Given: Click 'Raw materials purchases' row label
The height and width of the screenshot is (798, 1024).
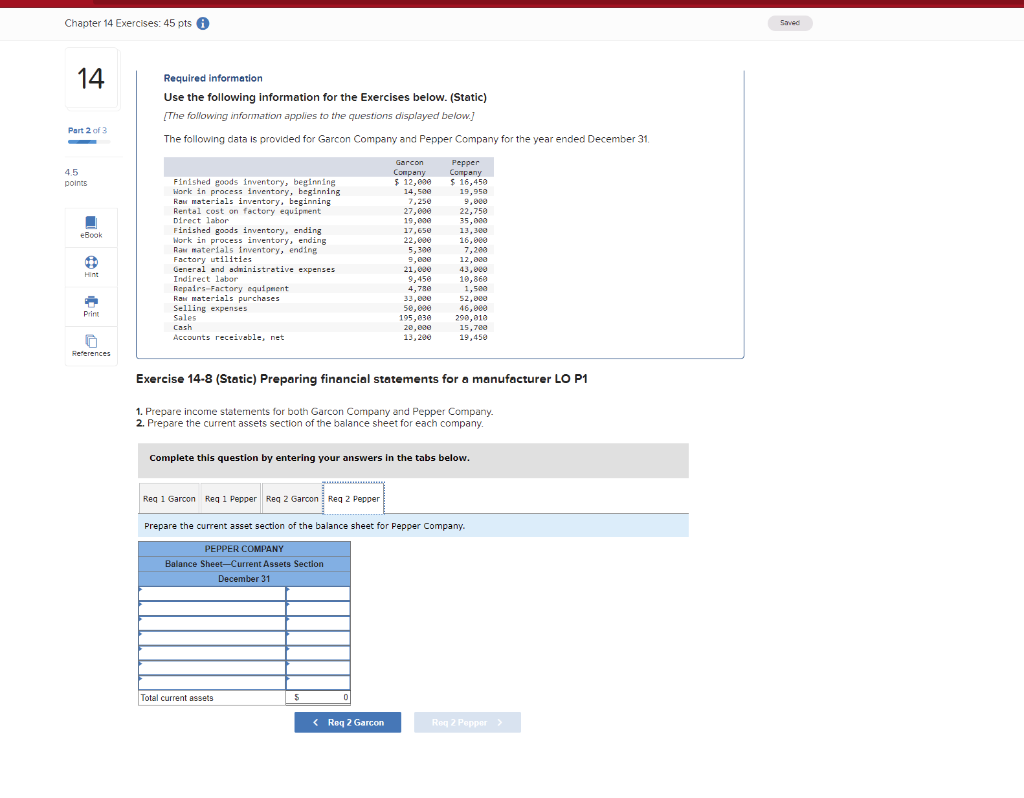Looking at the screenshot, I should point(226,298).
